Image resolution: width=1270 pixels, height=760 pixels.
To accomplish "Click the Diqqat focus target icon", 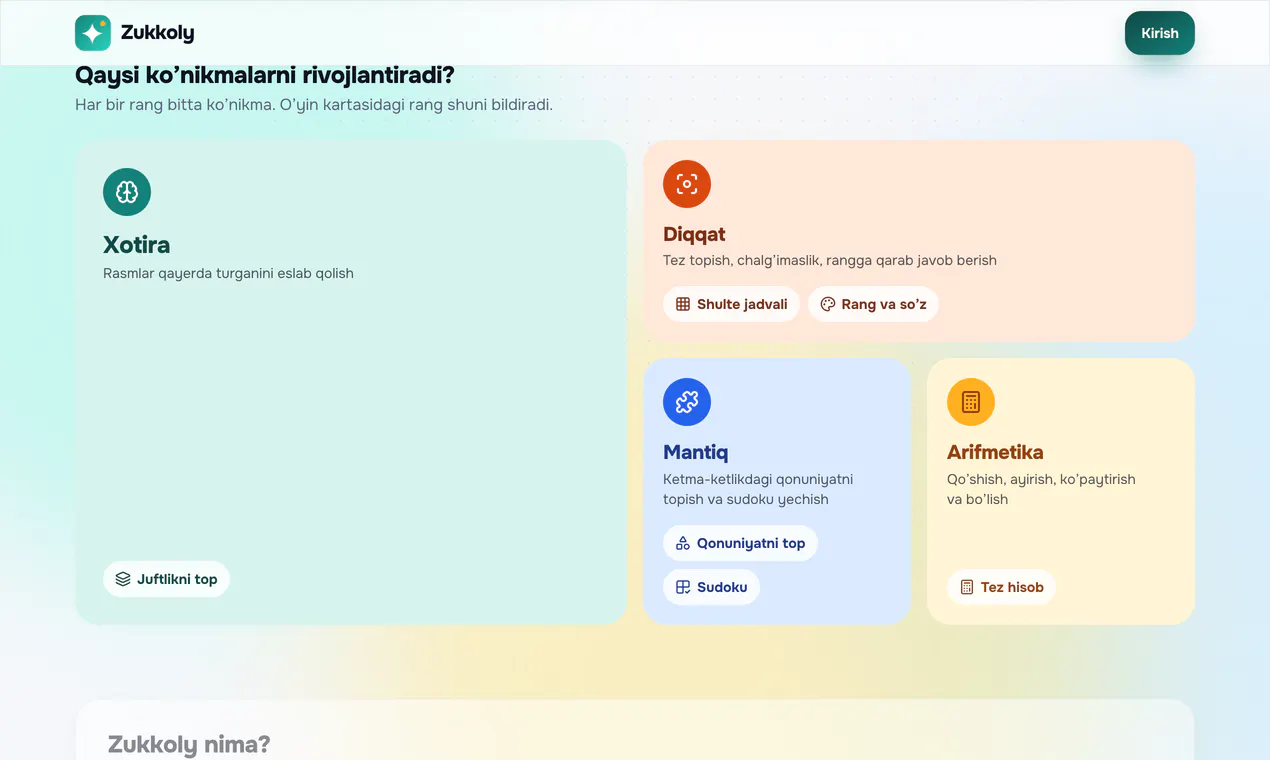I will click(x=687, y=184).
